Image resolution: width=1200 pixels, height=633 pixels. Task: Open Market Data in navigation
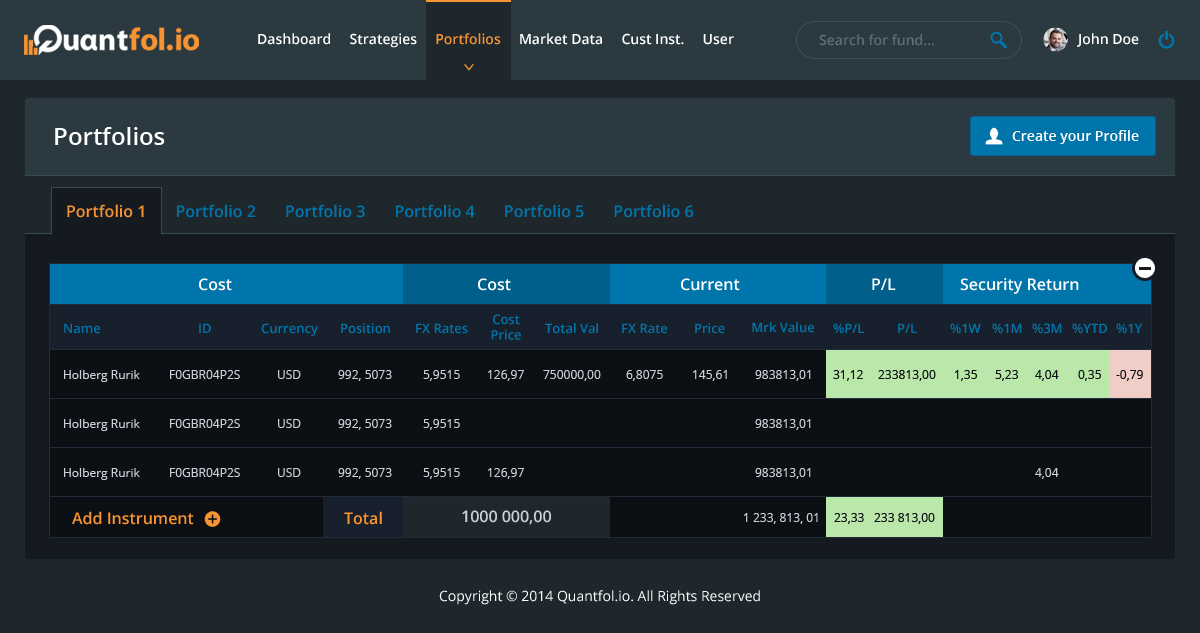click(560, 40)
